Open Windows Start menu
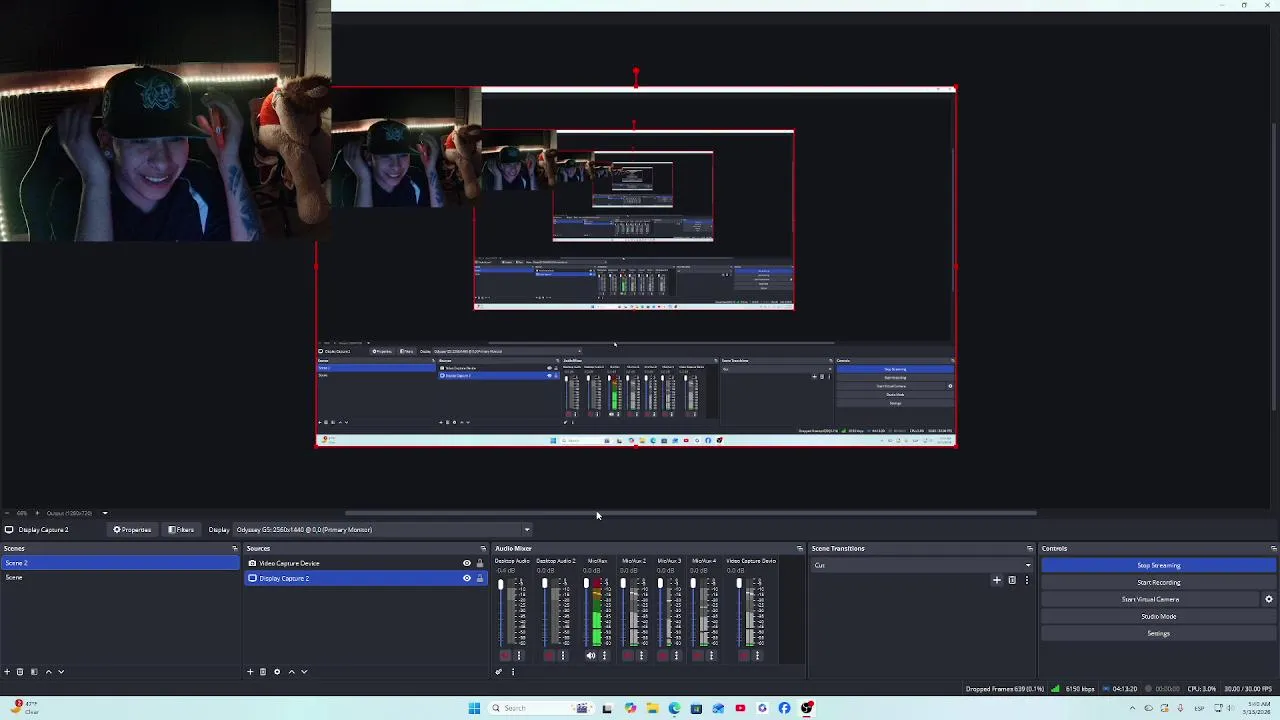Image resolution: width=1280 pixels, height=720 pixels. pos(474,708)
